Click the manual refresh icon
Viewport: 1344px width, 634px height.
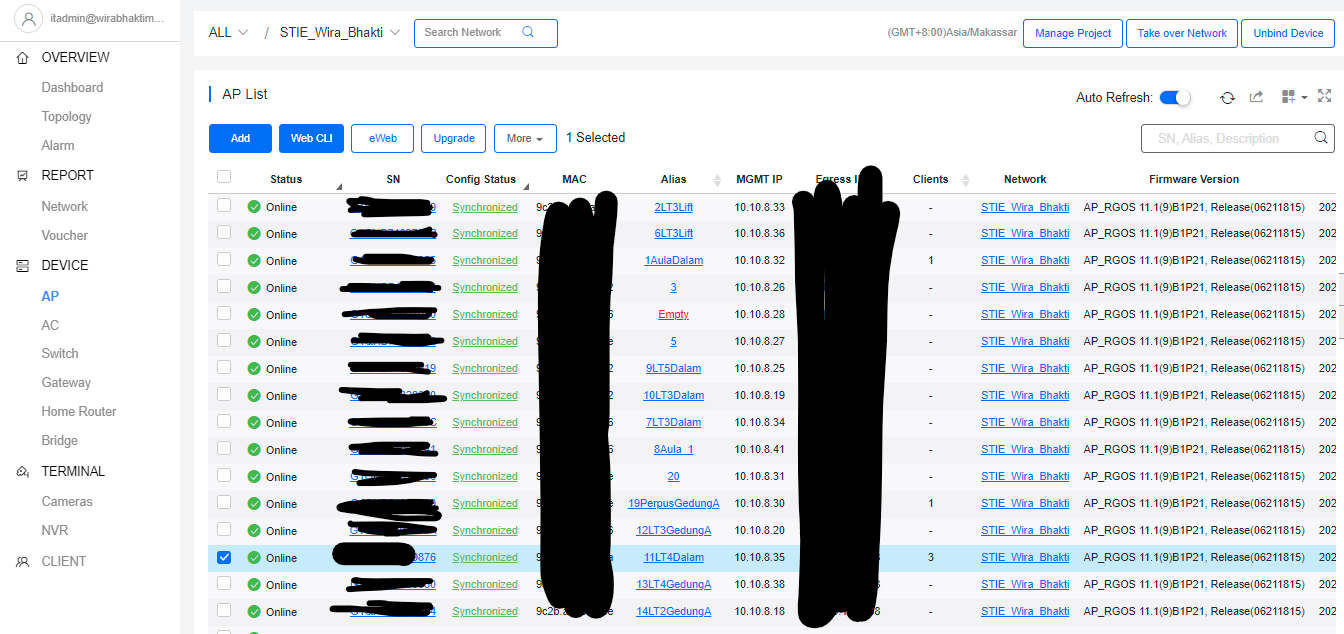pyautogui.click(x=1227, y=97)
